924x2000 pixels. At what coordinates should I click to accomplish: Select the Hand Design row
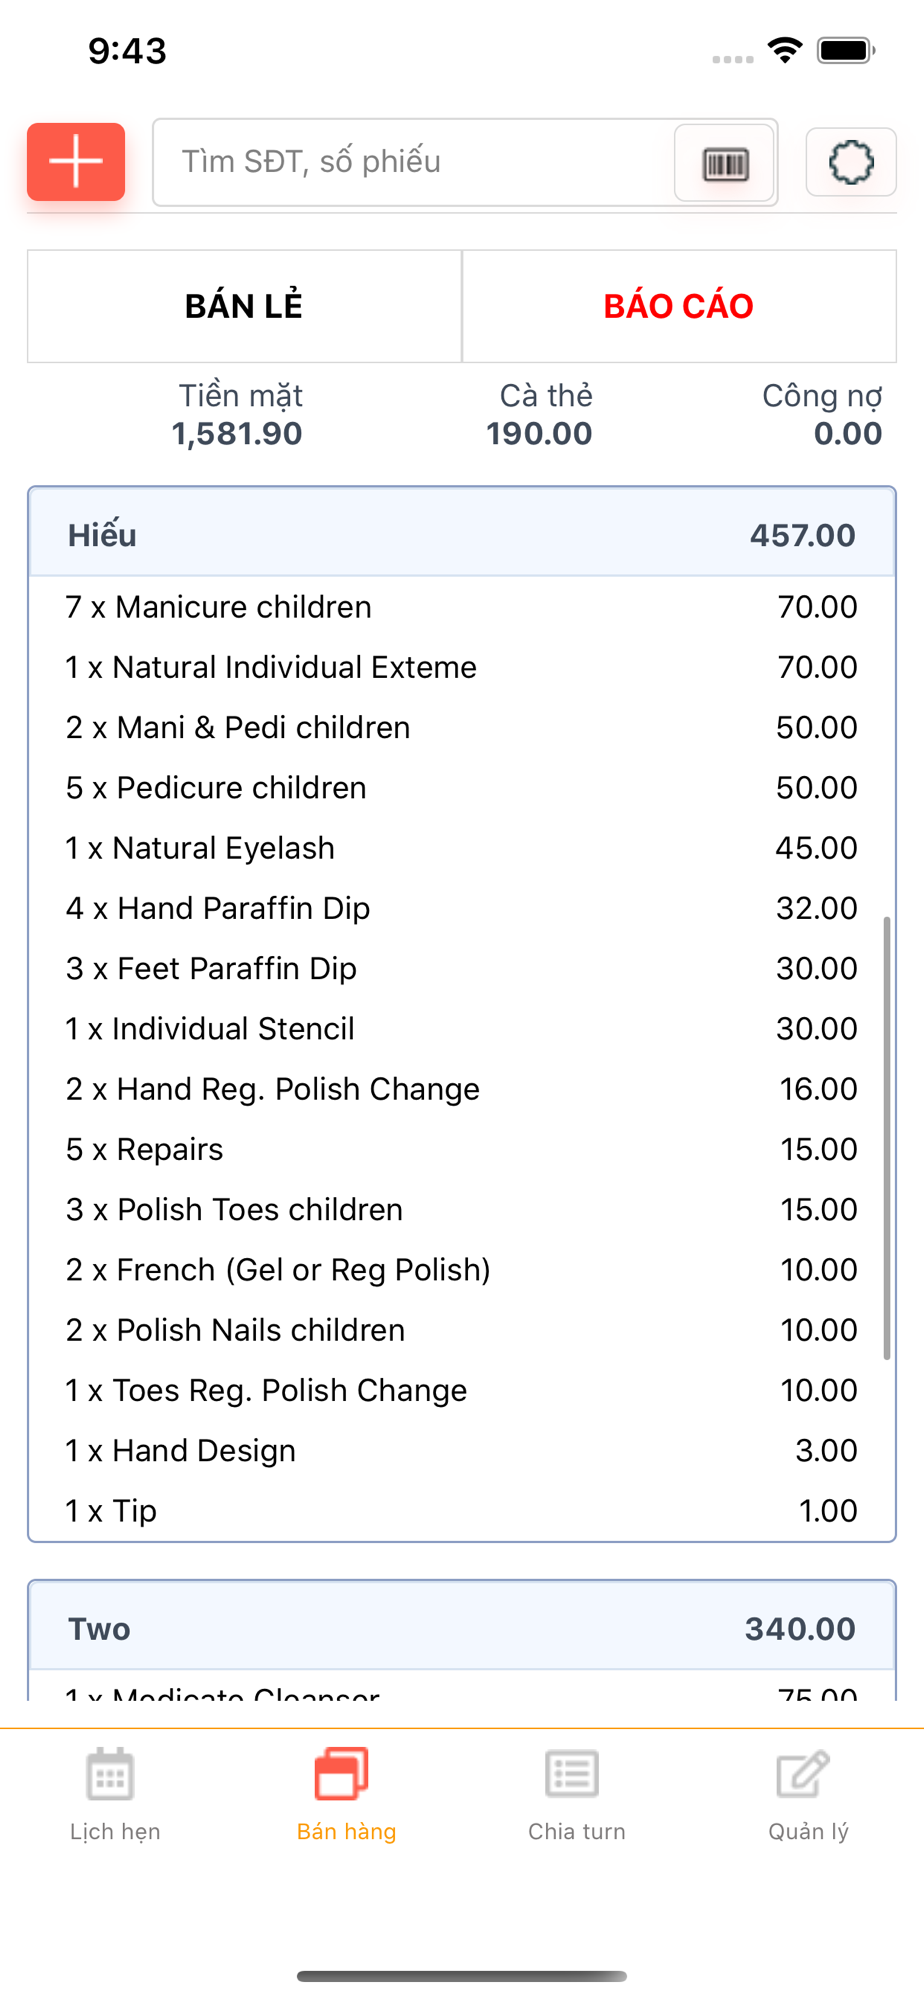461,1451
